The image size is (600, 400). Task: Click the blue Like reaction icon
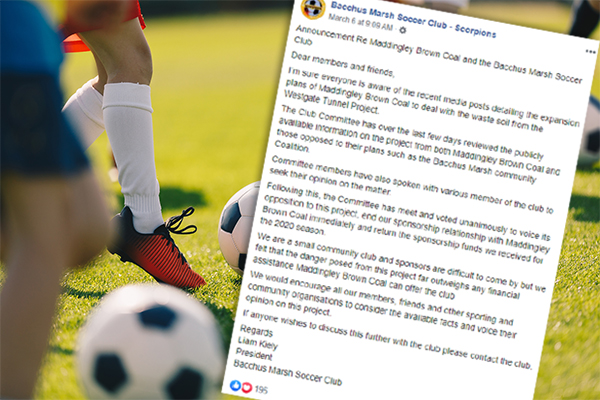(x=235, y=385)
